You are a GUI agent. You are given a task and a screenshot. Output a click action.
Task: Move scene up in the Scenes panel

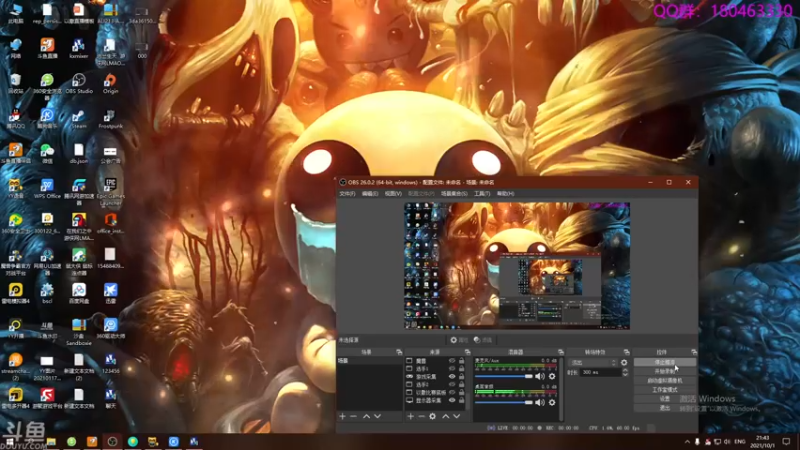coord(366,416)
